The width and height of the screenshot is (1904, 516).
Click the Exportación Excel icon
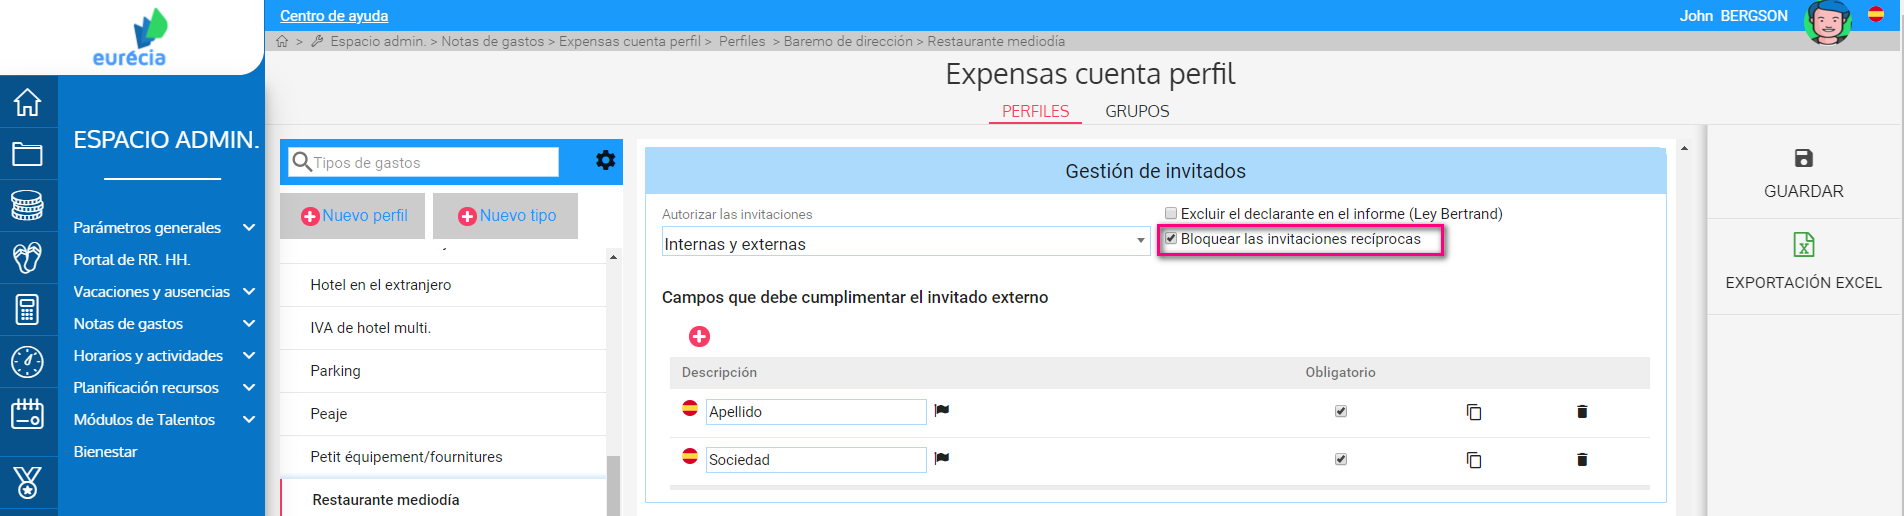click(1803, 245)
